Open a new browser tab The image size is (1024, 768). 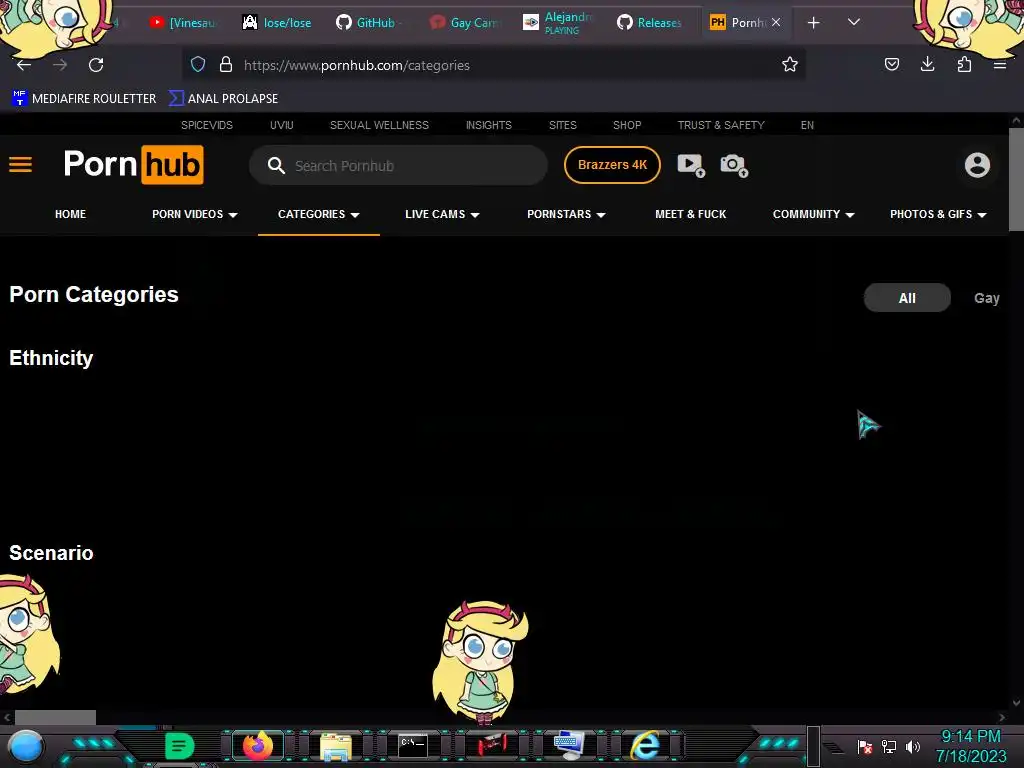(x=813, y=23)
